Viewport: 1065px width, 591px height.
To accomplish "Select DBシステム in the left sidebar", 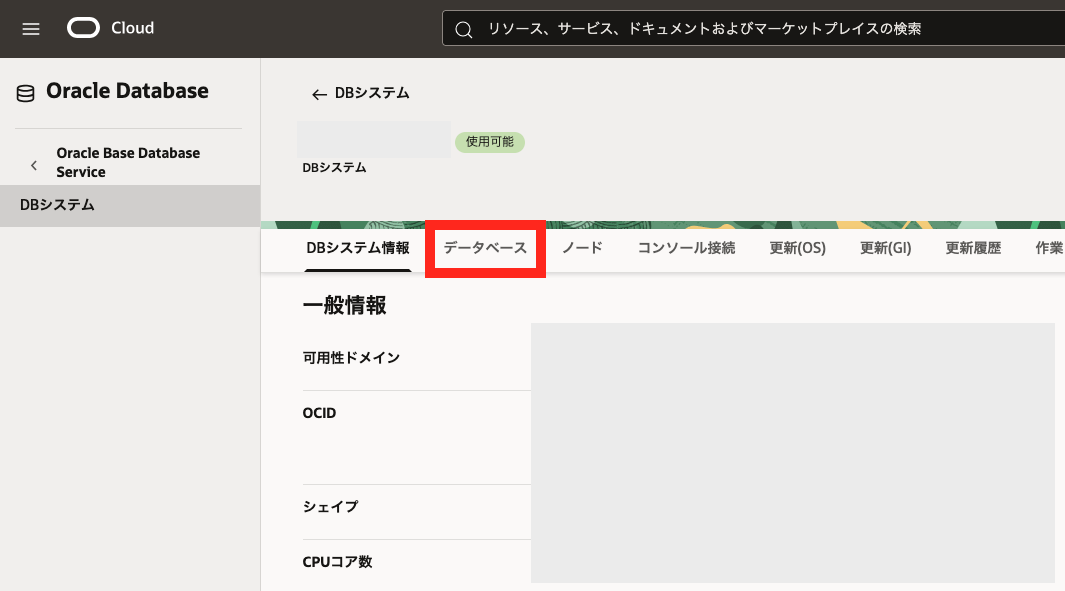I will [x=57, y=205].
